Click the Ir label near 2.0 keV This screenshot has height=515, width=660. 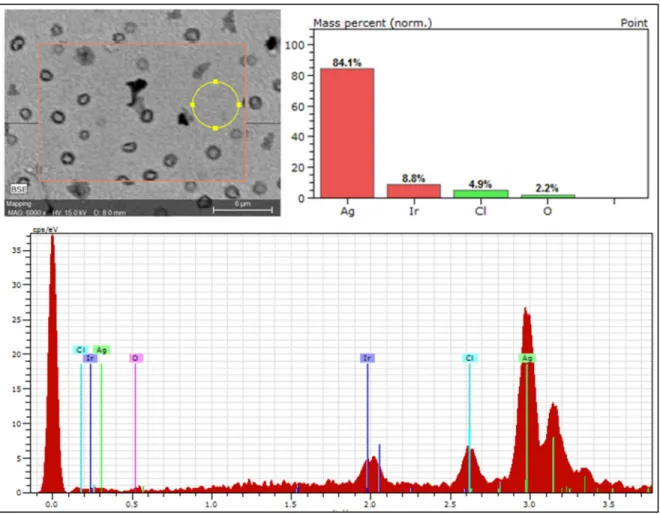coord(367,358)
